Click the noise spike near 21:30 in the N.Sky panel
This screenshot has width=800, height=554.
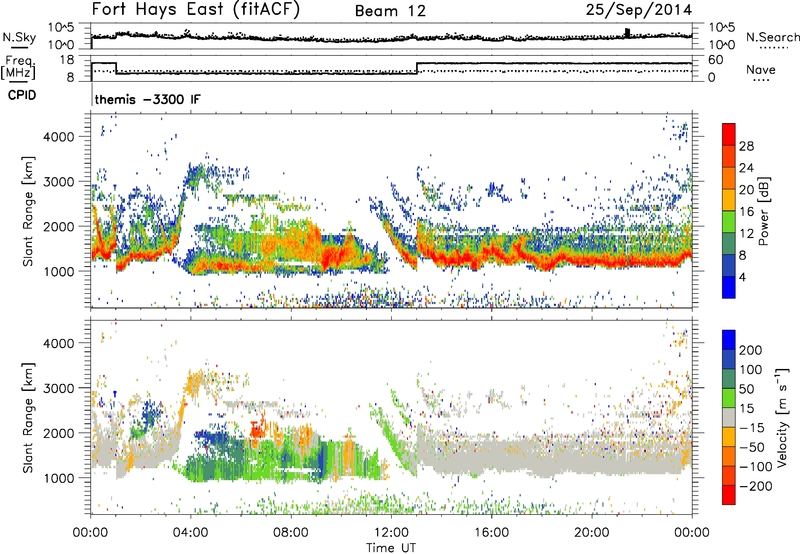pyautogui.click(x=628, y=33)
